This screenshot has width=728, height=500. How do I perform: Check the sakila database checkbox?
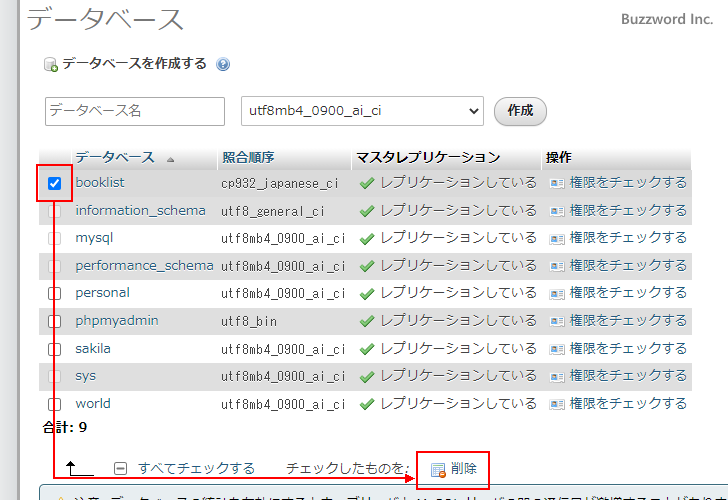coord(54,349)
